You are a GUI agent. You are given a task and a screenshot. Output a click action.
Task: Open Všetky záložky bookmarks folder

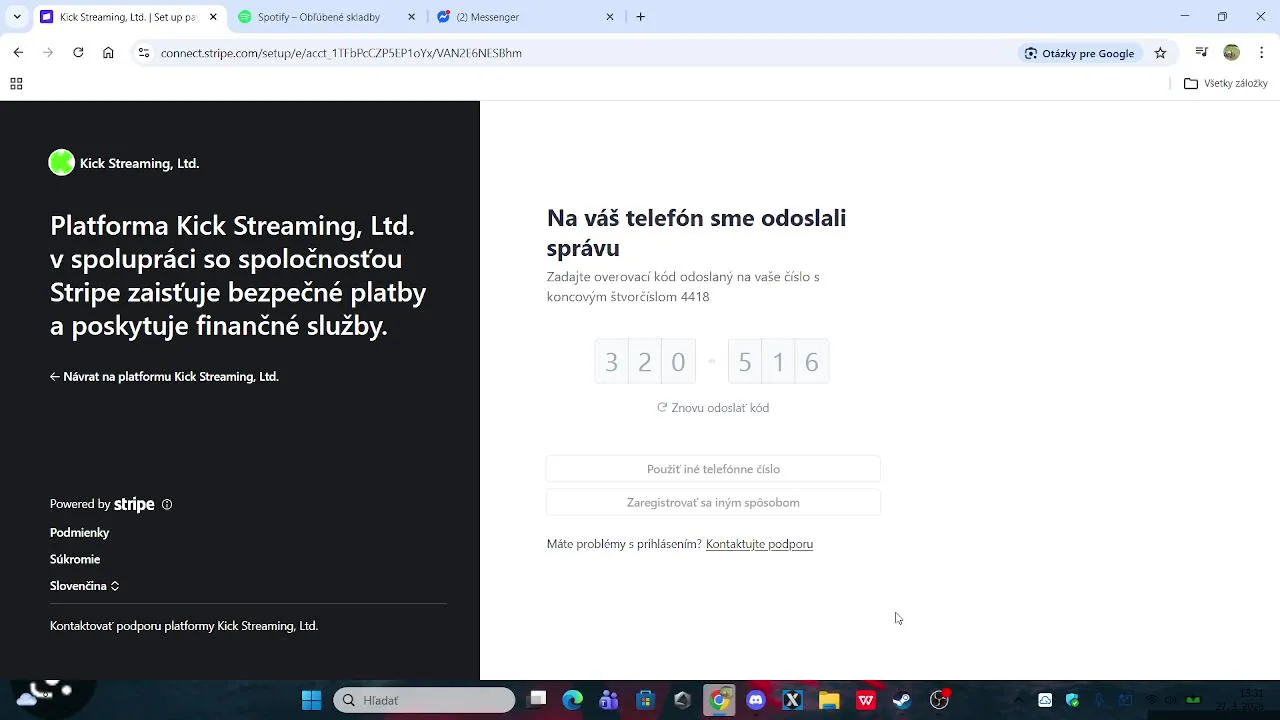pos(1226,84)
